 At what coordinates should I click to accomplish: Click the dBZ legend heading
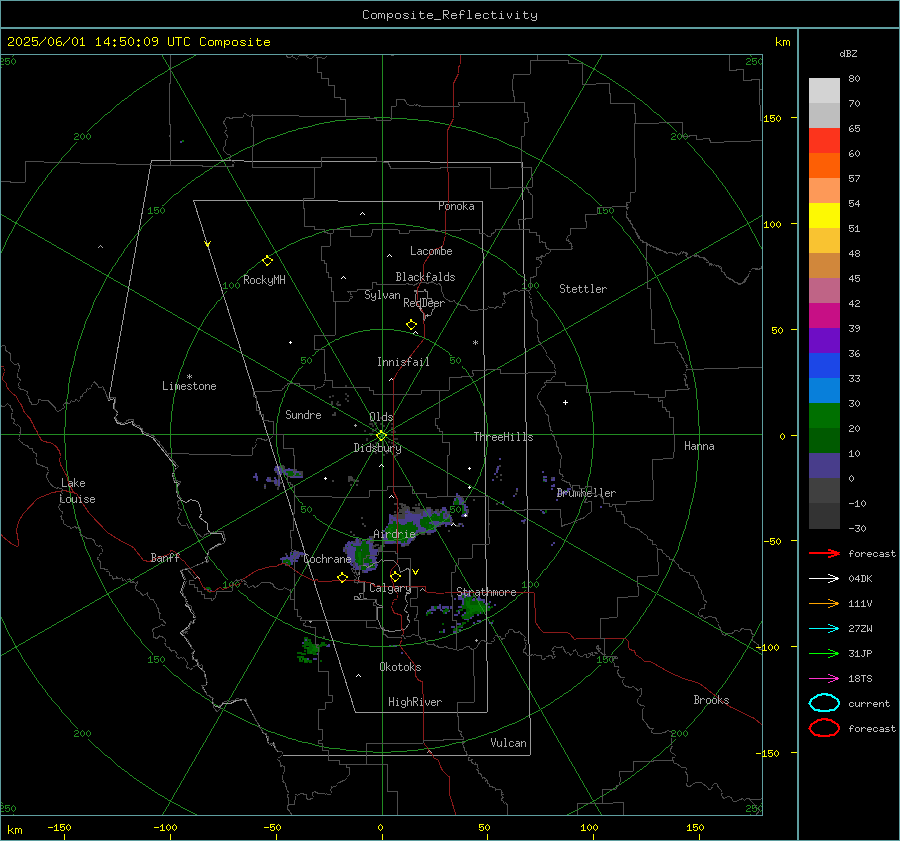coord(848,53)
